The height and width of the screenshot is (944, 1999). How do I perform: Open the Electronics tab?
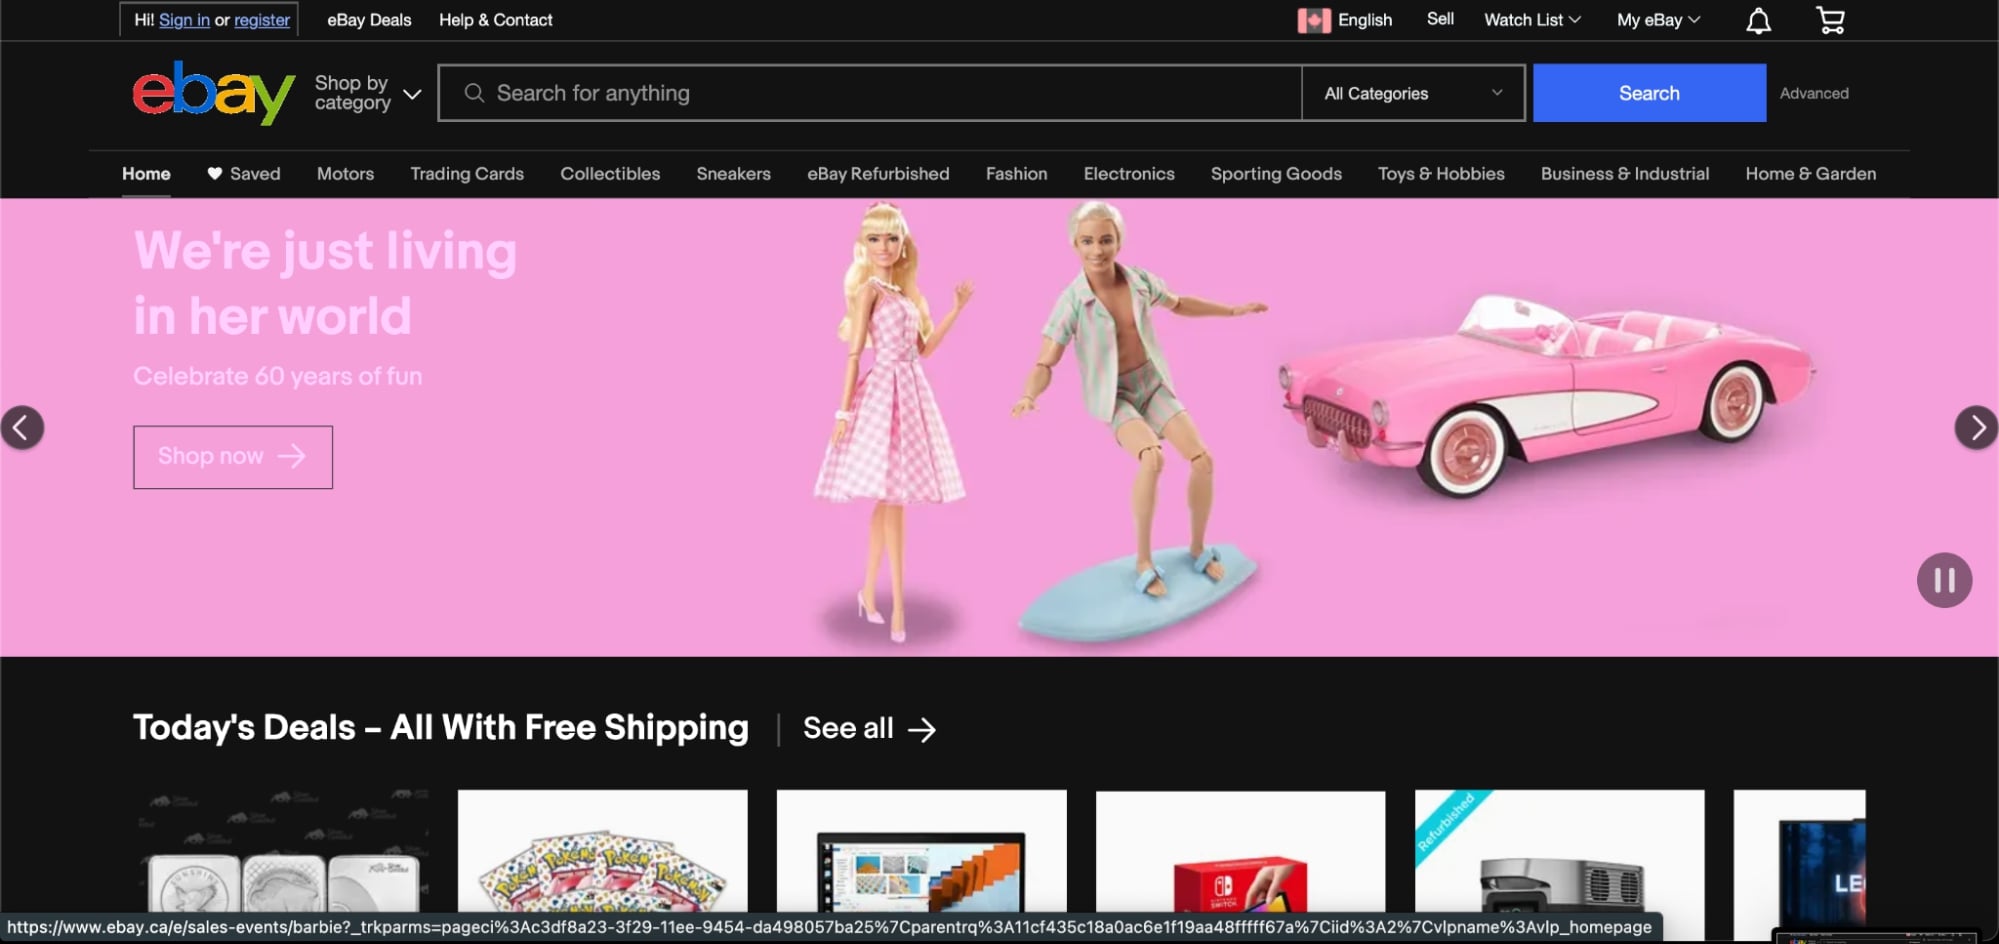pyautogui.click(x=1129, y=174)
